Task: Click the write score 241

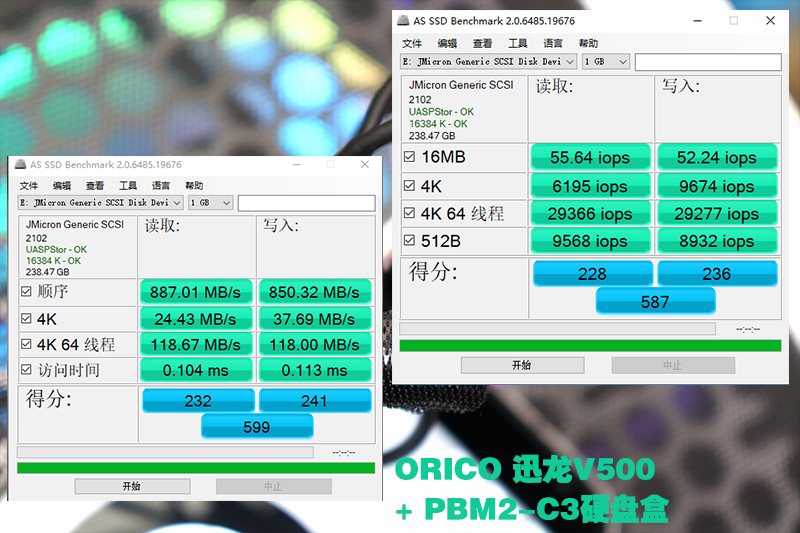Action: (315, 400)
